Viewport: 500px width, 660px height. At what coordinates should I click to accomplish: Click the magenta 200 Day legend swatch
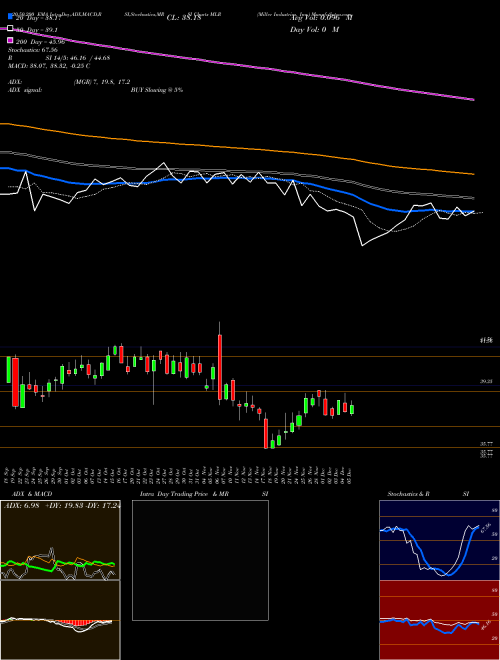coord(11,41)
